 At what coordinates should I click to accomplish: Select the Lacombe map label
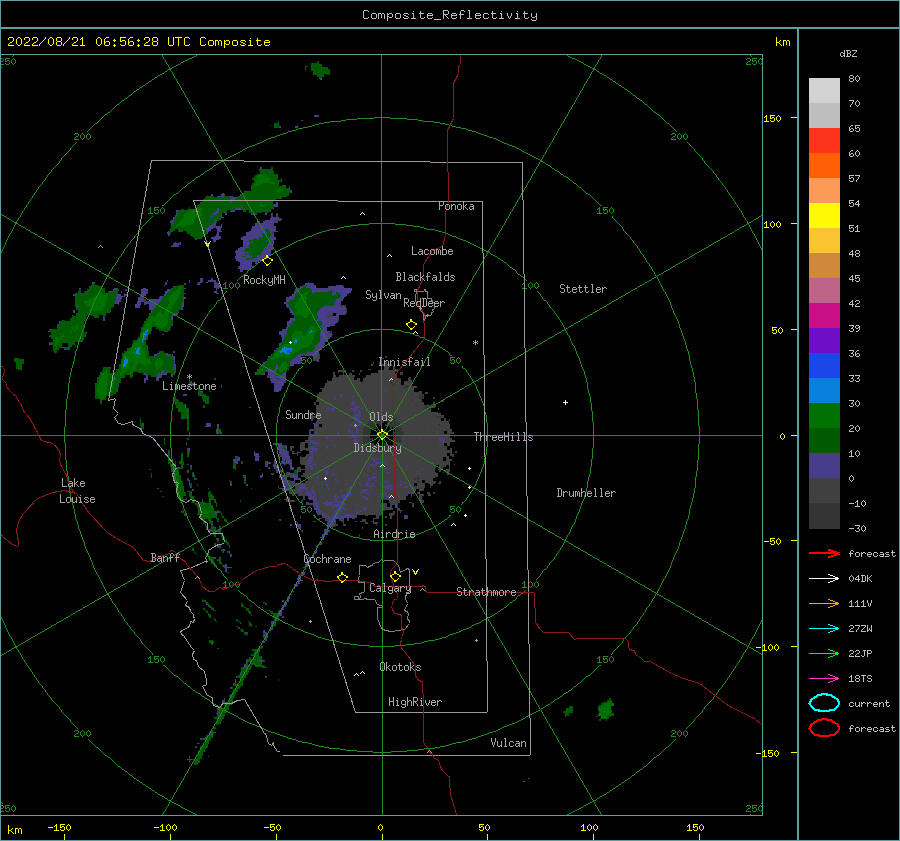coord(432,251)
